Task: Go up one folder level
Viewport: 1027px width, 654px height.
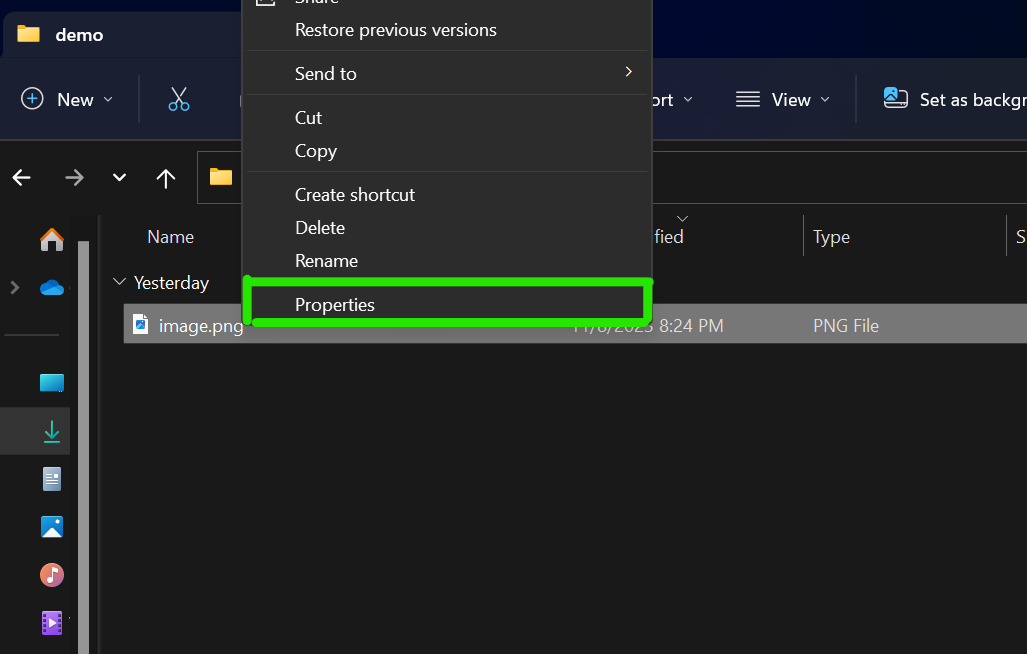Action: click(166, 178)
